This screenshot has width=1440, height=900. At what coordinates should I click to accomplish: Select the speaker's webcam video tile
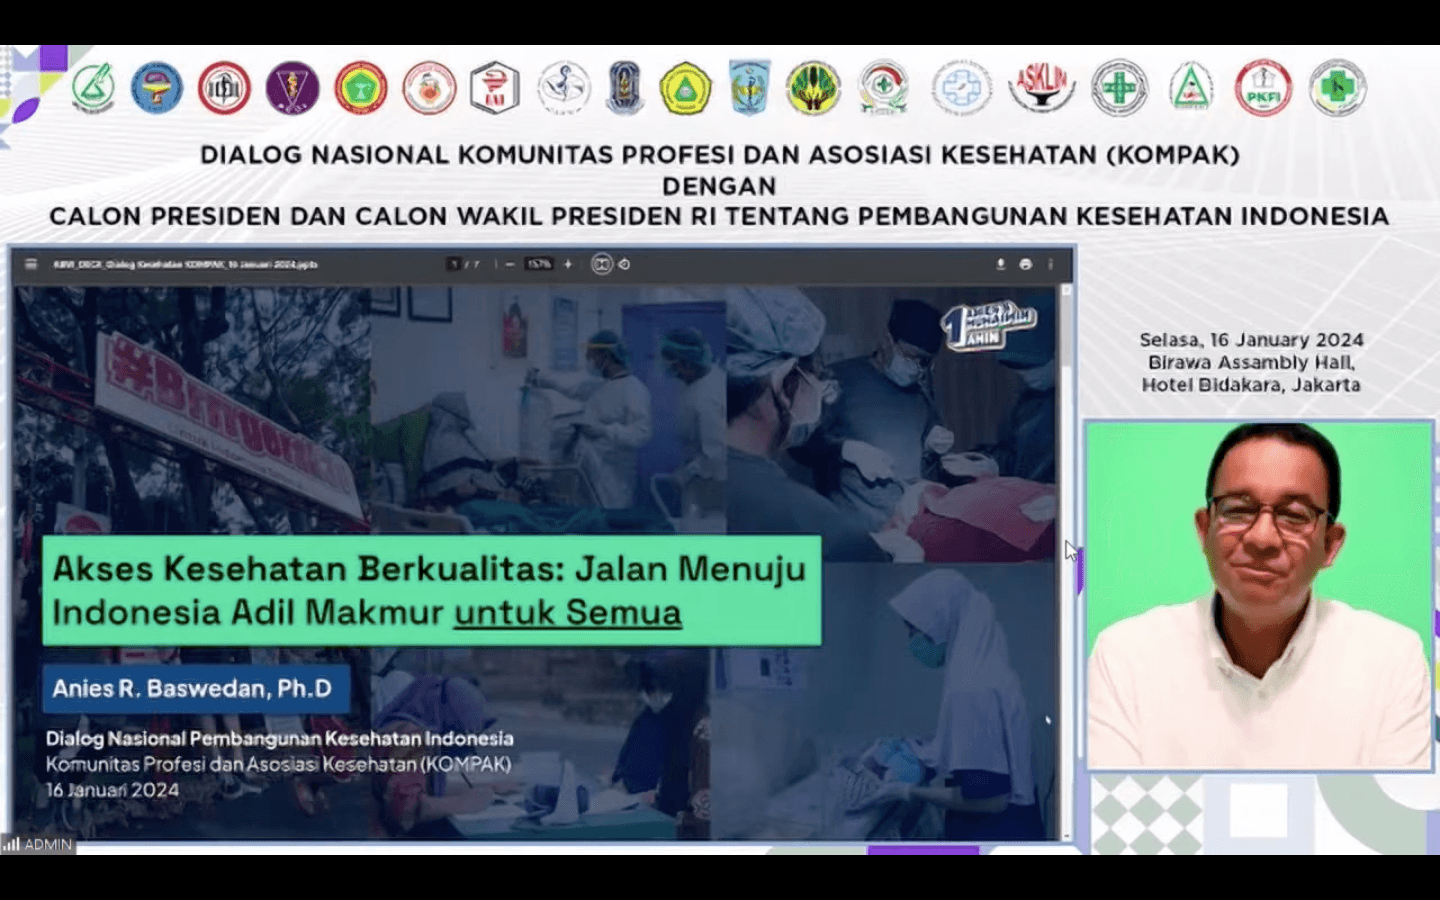pyautogui.click(x=1260, y=596)
